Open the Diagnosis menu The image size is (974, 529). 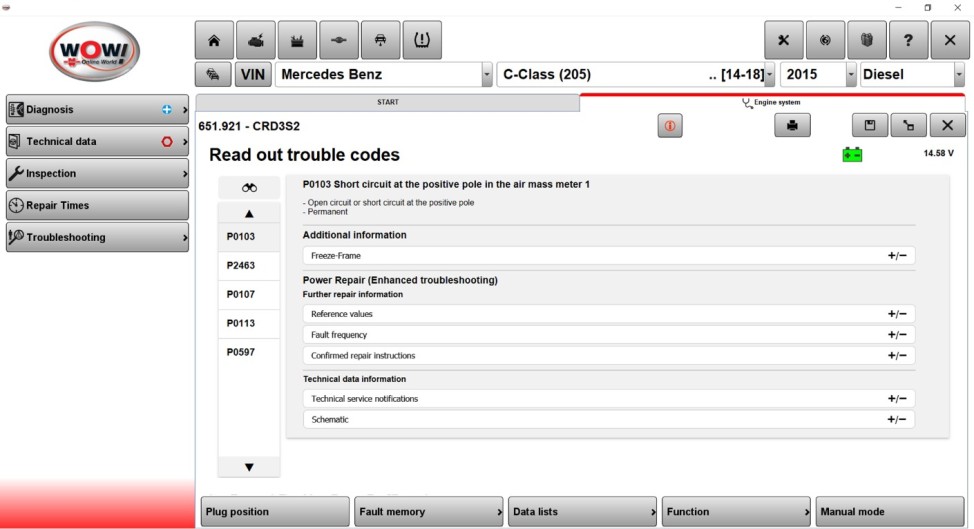click(98, 109)
